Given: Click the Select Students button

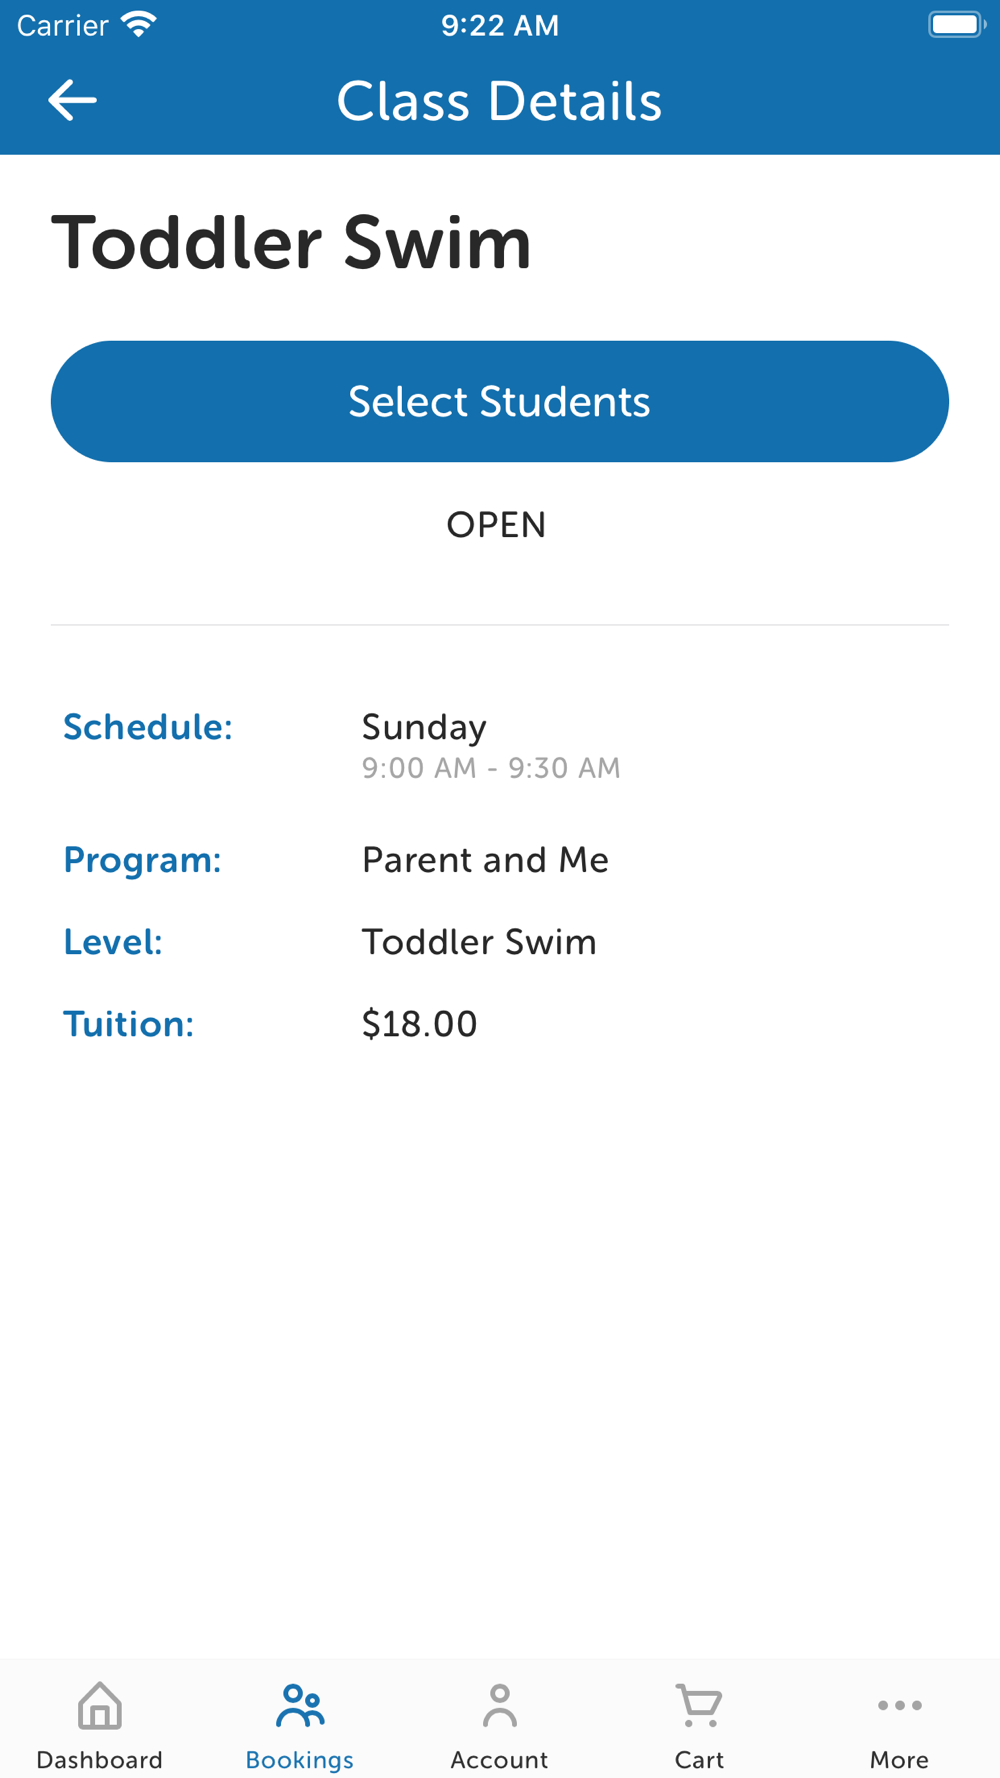Looking at the screenshot, I should click(x=500, y=401).
